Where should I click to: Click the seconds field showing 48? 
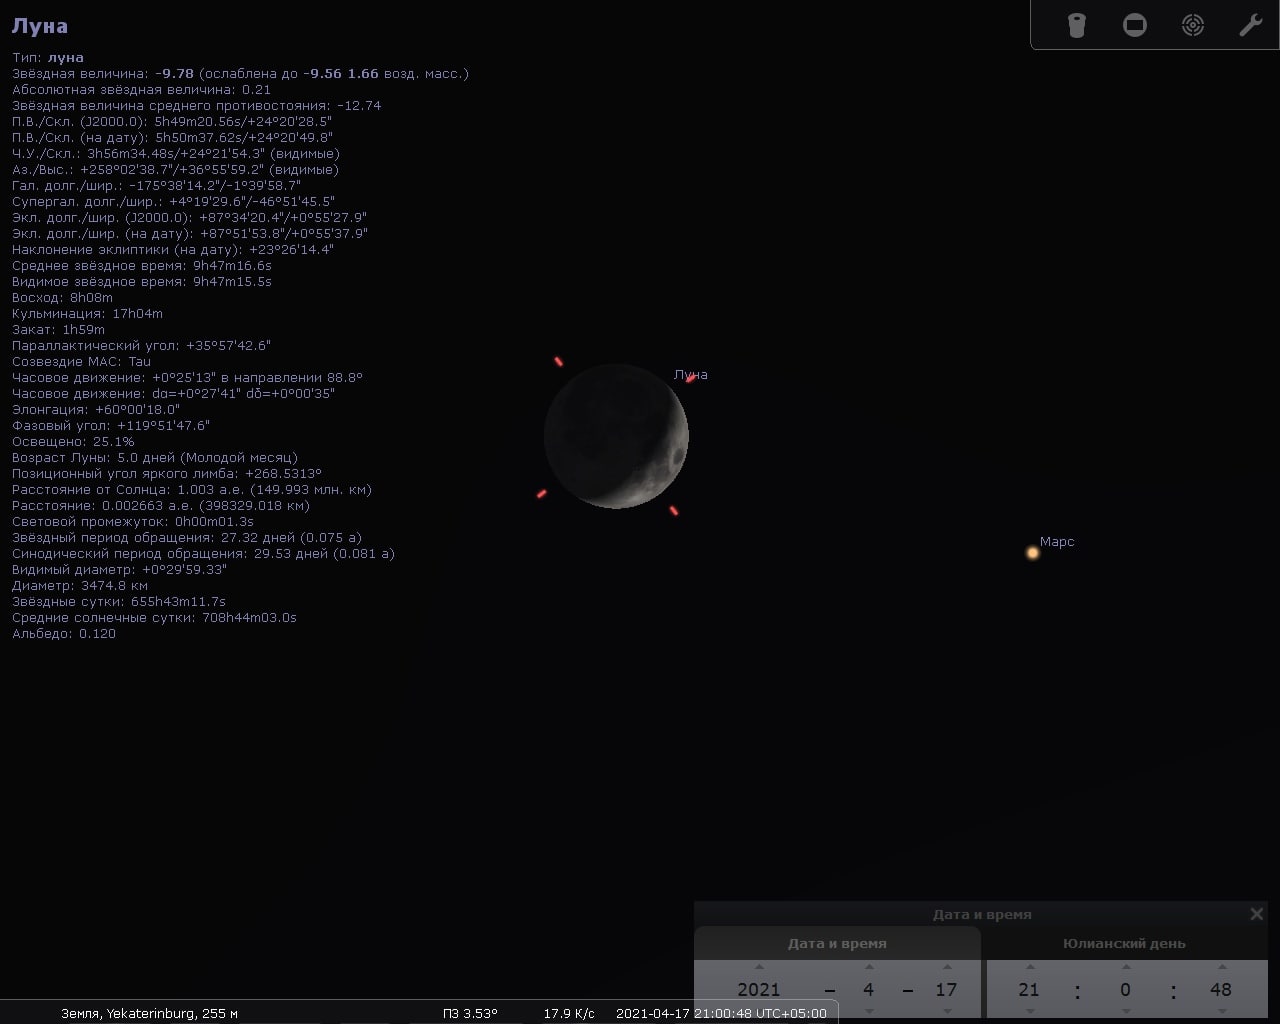[1221, 990]
